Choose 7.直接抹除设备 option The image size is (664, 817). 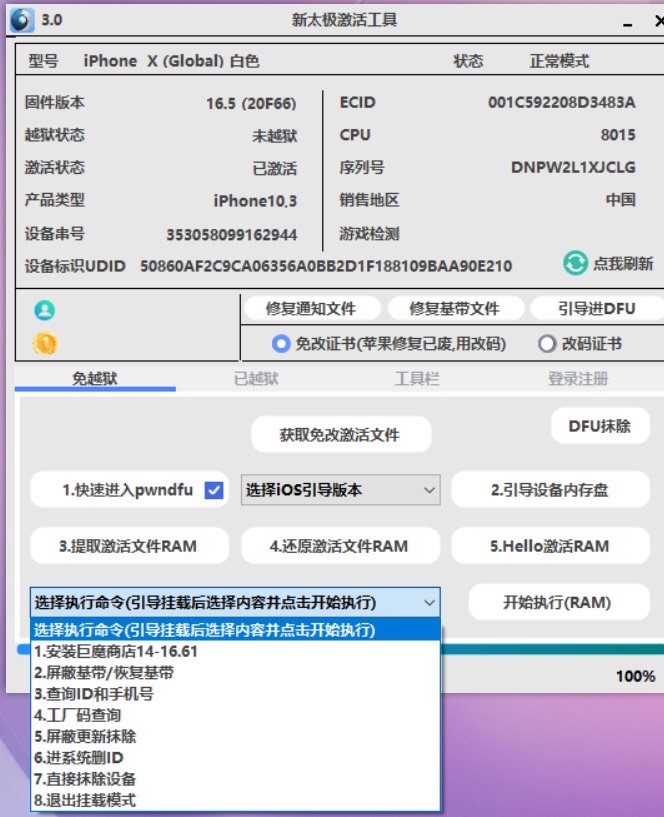pyautogui.click(x=236, y=779)
